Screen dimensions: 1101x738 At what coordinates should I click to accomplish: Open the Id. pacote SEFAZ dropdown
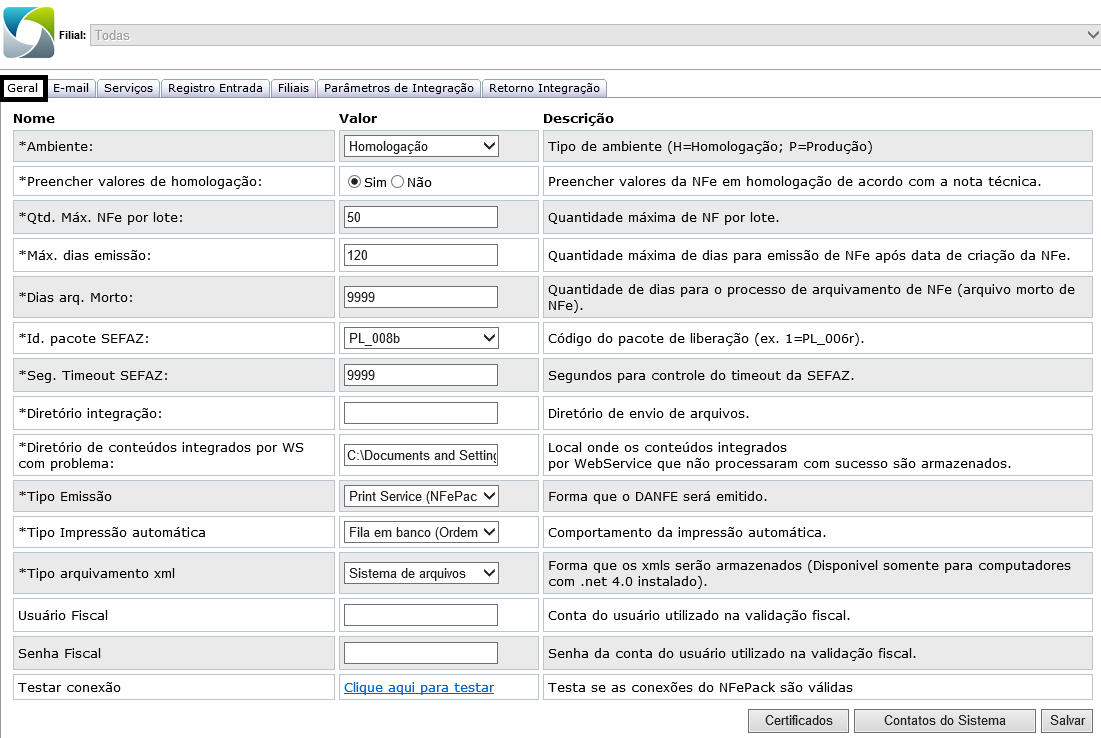pos(420,338)
